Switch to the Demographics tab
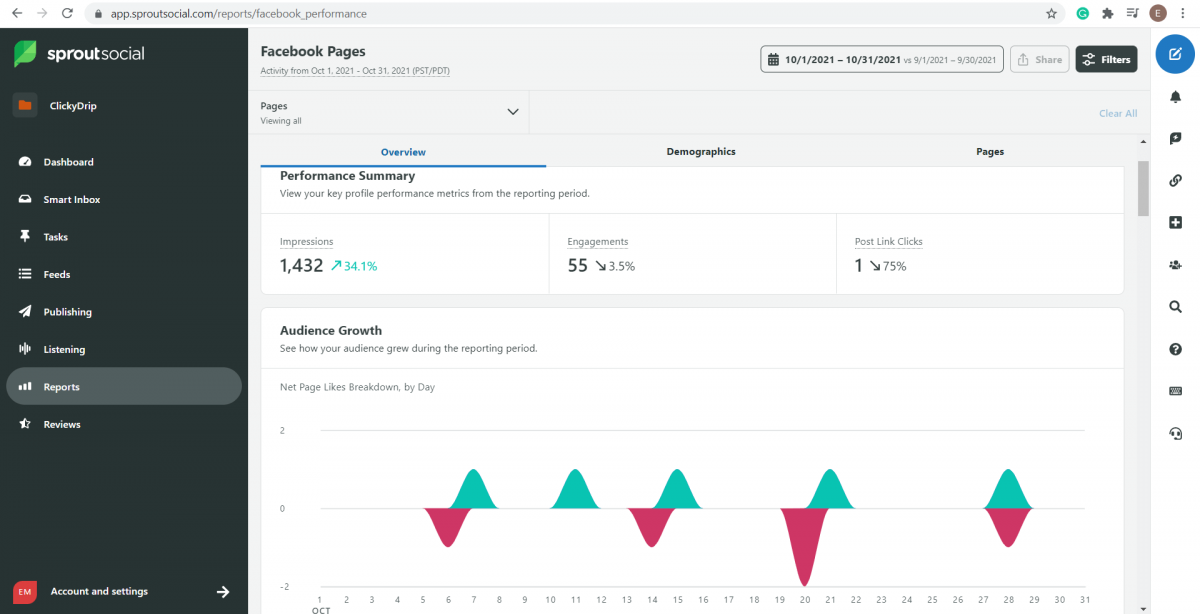 tap(701, 151)
